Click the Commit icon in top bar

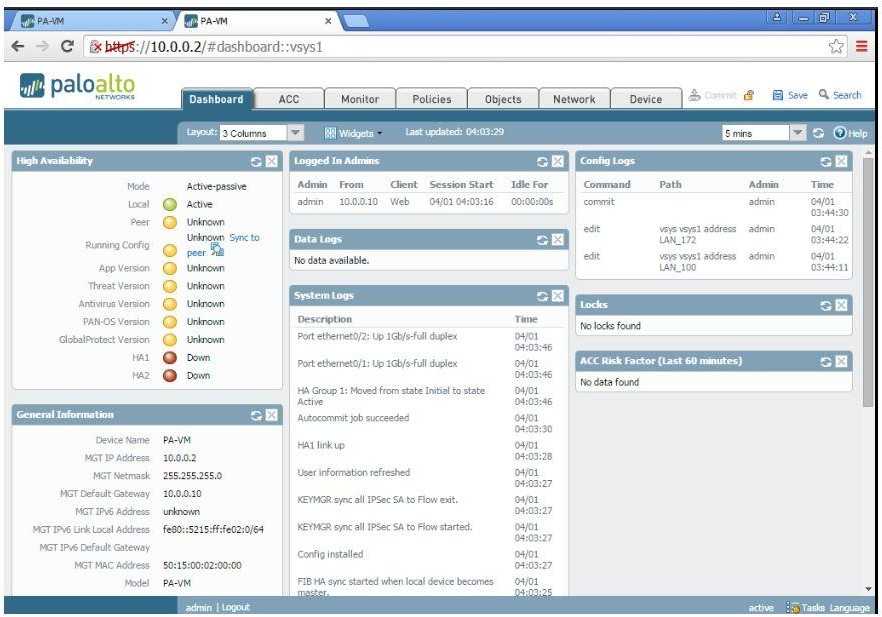pos(695,95)
